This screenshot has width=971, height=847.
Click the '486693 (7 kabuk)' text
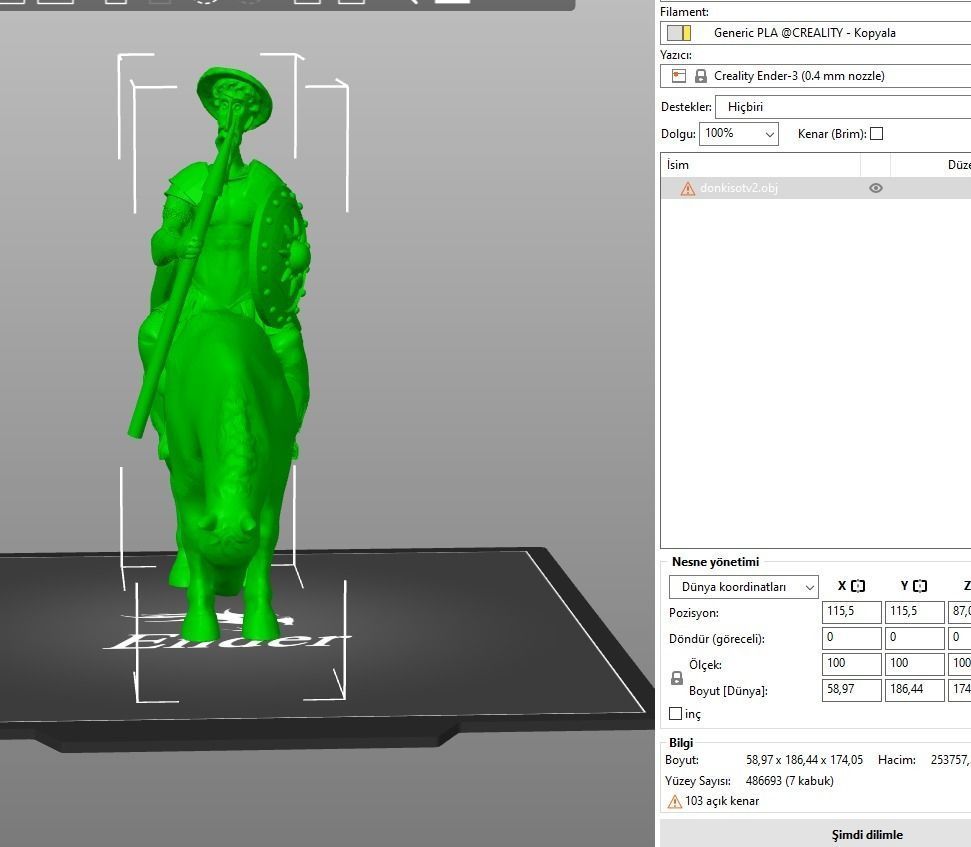(790, 781)
